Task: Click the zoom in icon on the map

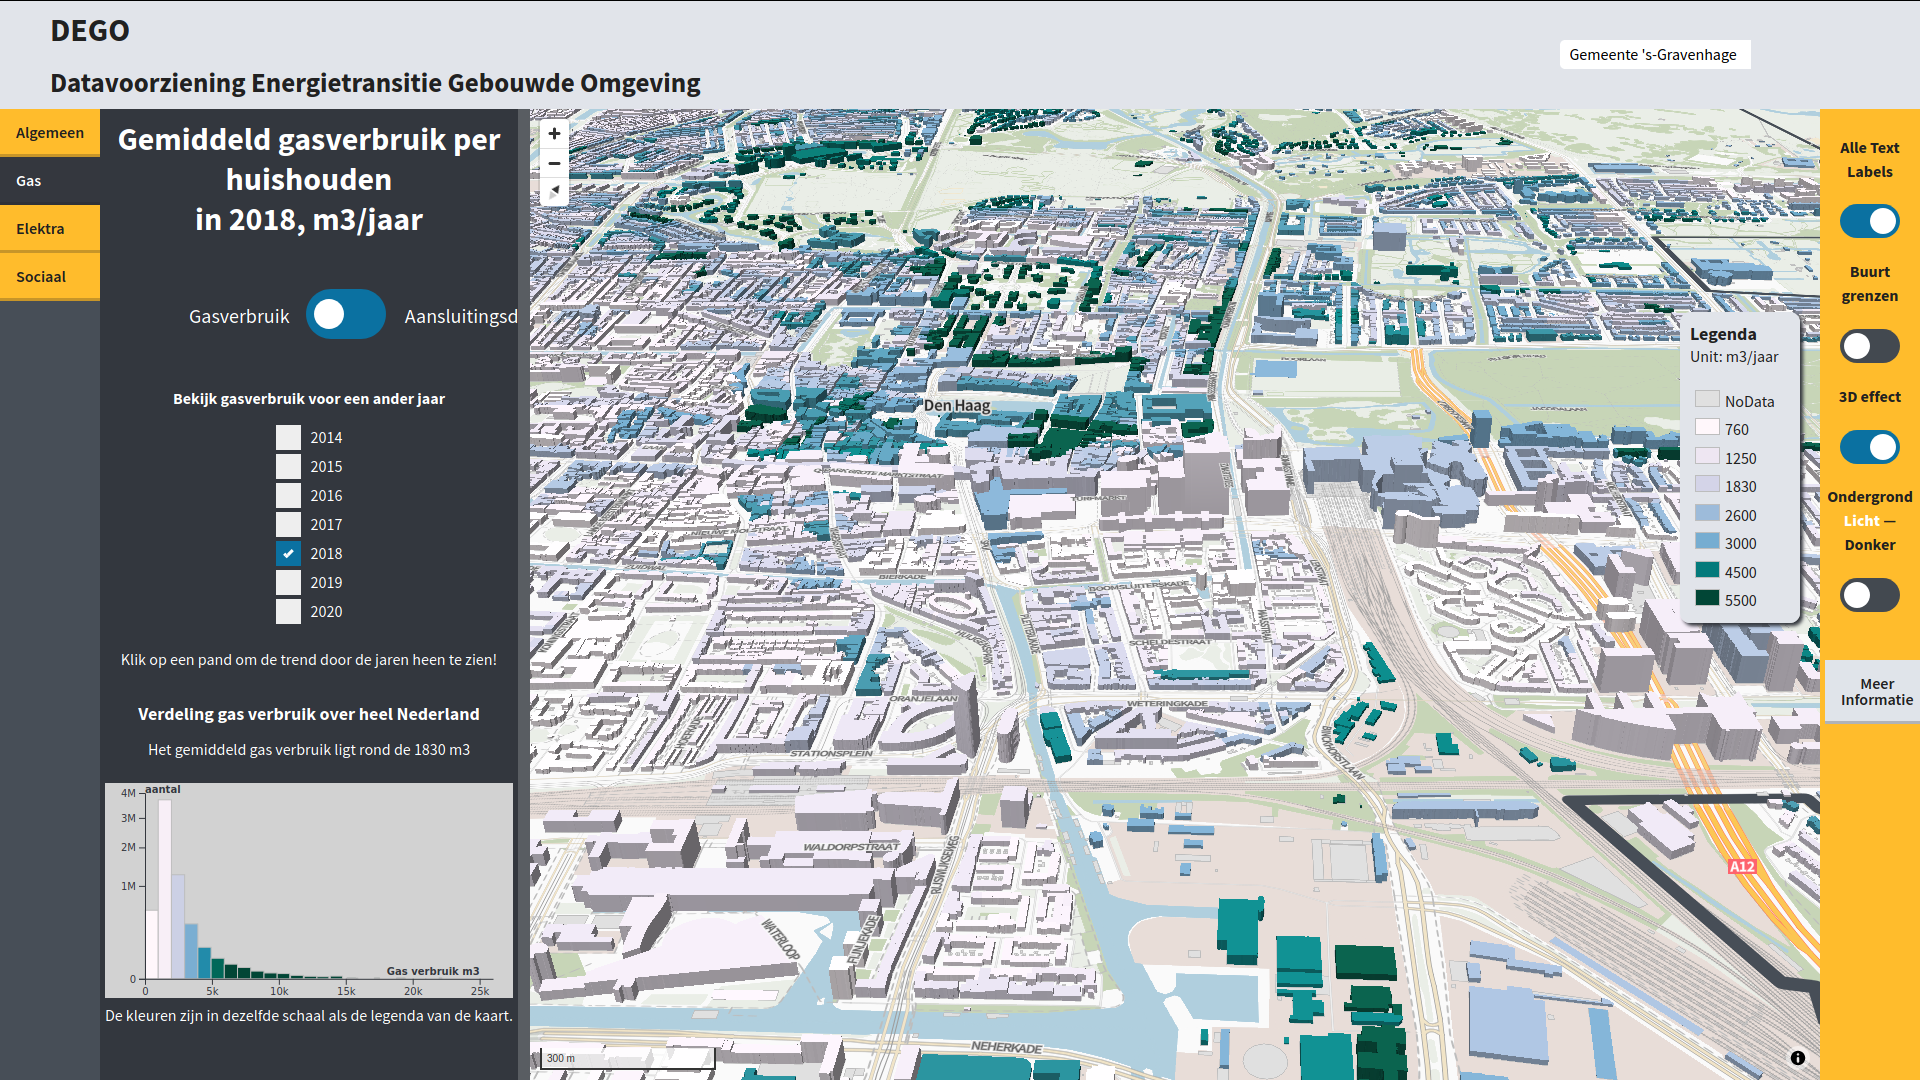Action: click(554, 133)
